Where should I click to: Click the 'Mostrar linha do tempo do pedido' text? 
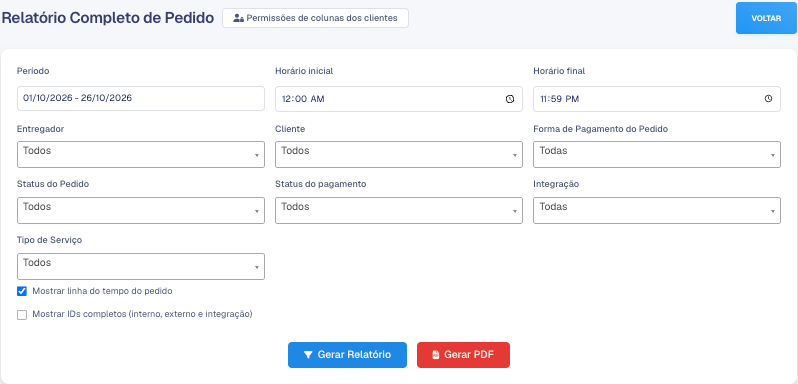click(102, 291)
